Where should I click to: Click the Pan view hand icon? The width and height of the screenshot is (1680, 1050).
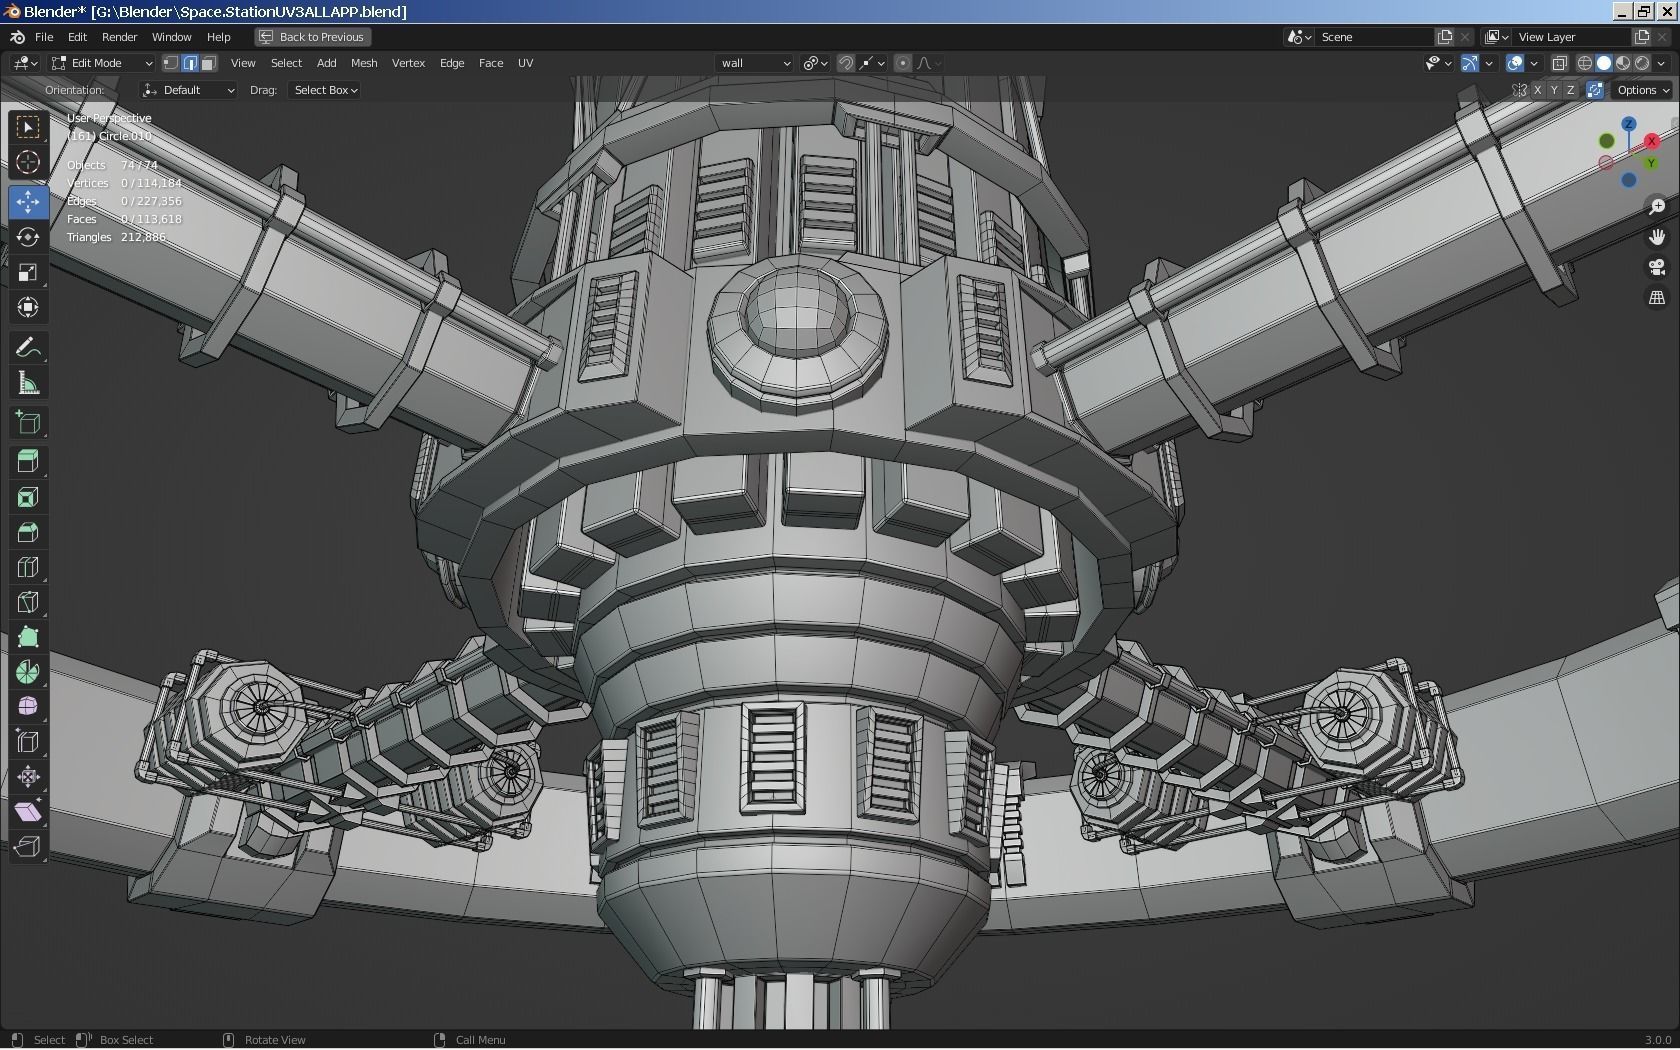1657,237
